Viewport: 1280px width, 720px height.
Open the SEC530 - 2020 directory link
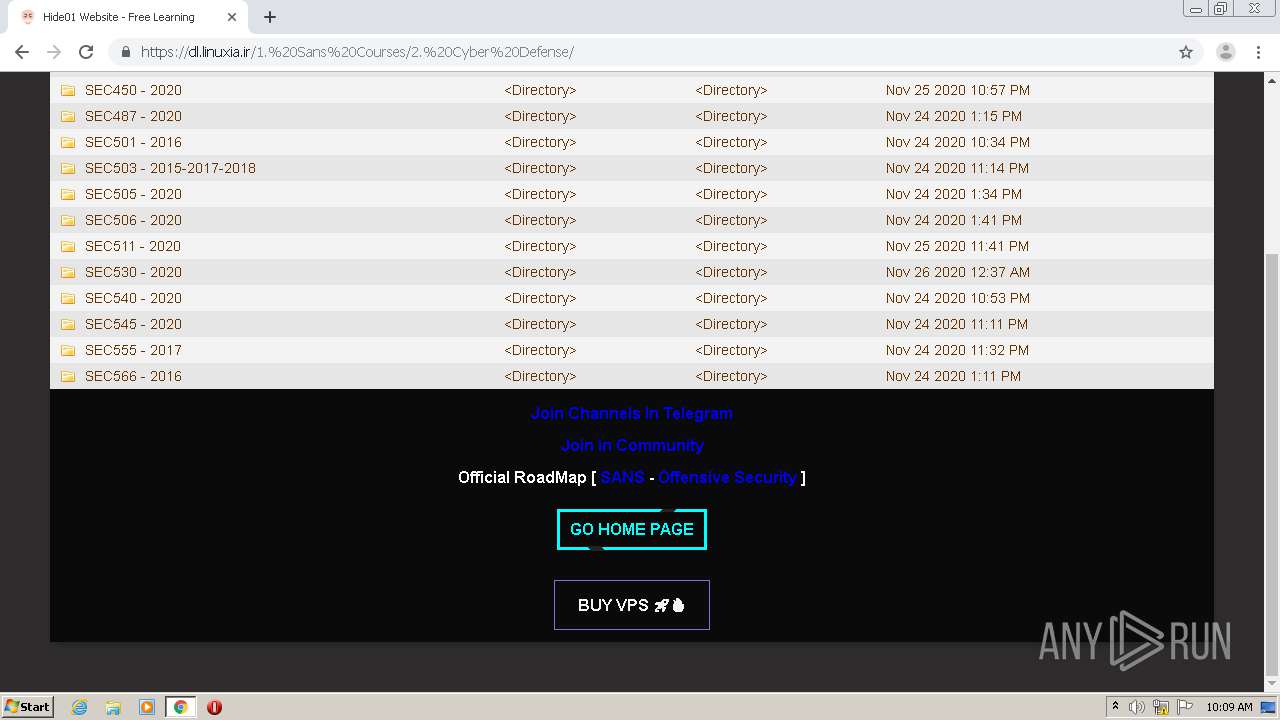133,272
